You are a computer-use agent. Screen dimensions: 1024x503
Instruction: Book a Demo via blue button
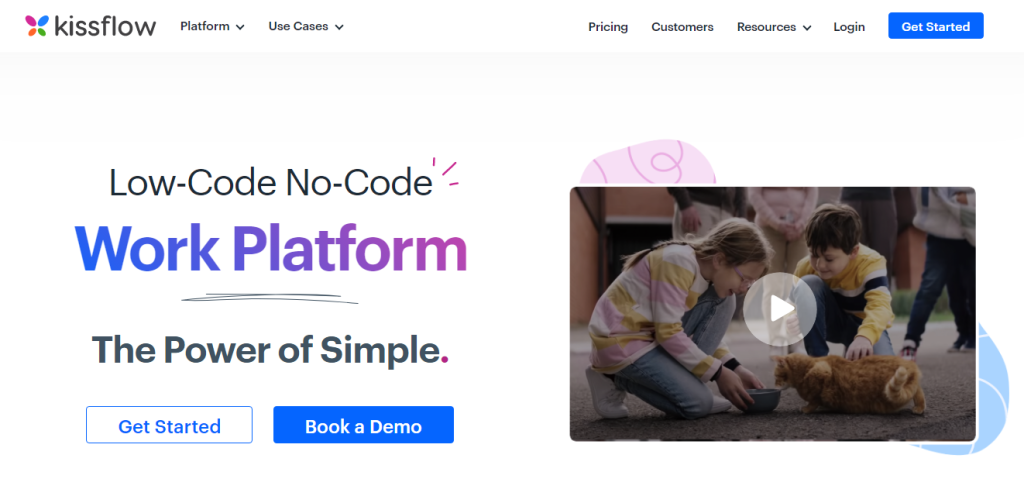tap(363, 425)
